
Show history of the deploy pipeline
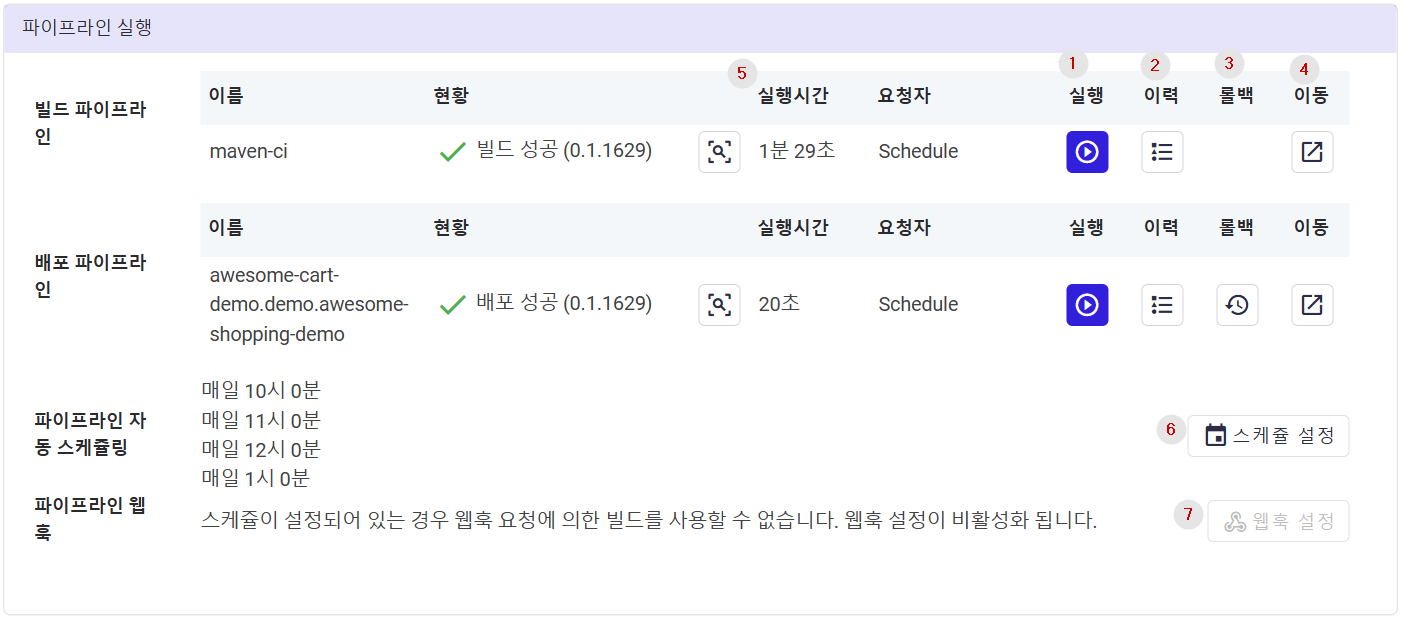1162,305
